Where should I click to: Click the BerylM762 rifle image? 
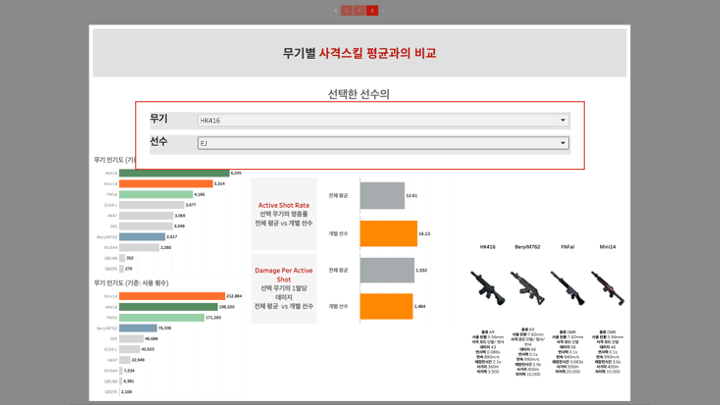coord(528,288)
